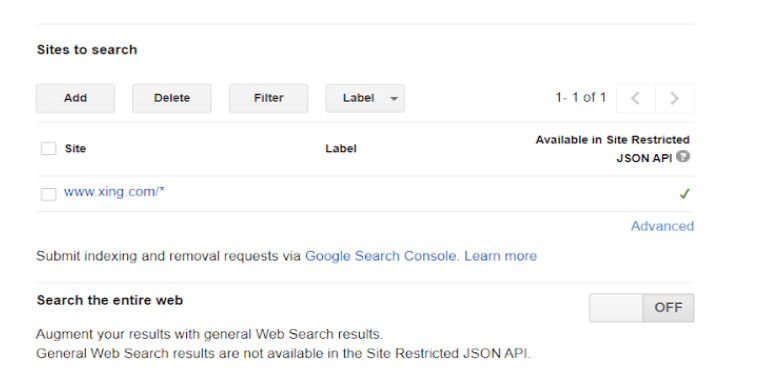Expand the Advanced options link
768x374 pixels.
[x=662, y=226]
